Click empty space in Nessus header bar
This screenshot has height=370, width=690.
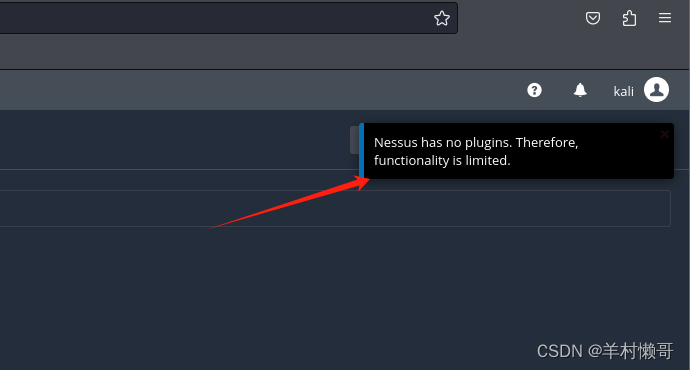tap(264, 90)
